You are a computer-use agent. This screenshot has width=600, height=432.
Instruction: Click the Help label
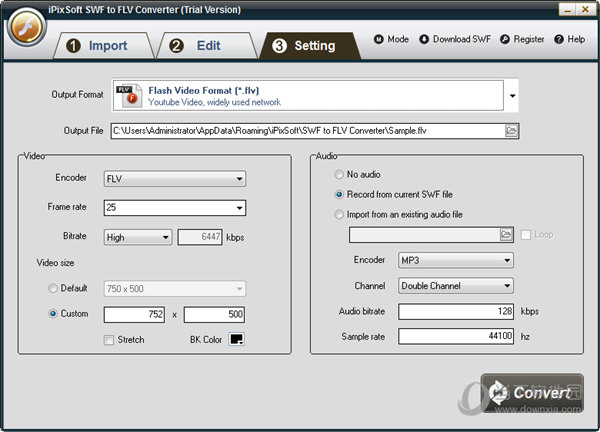click(576, 39)
